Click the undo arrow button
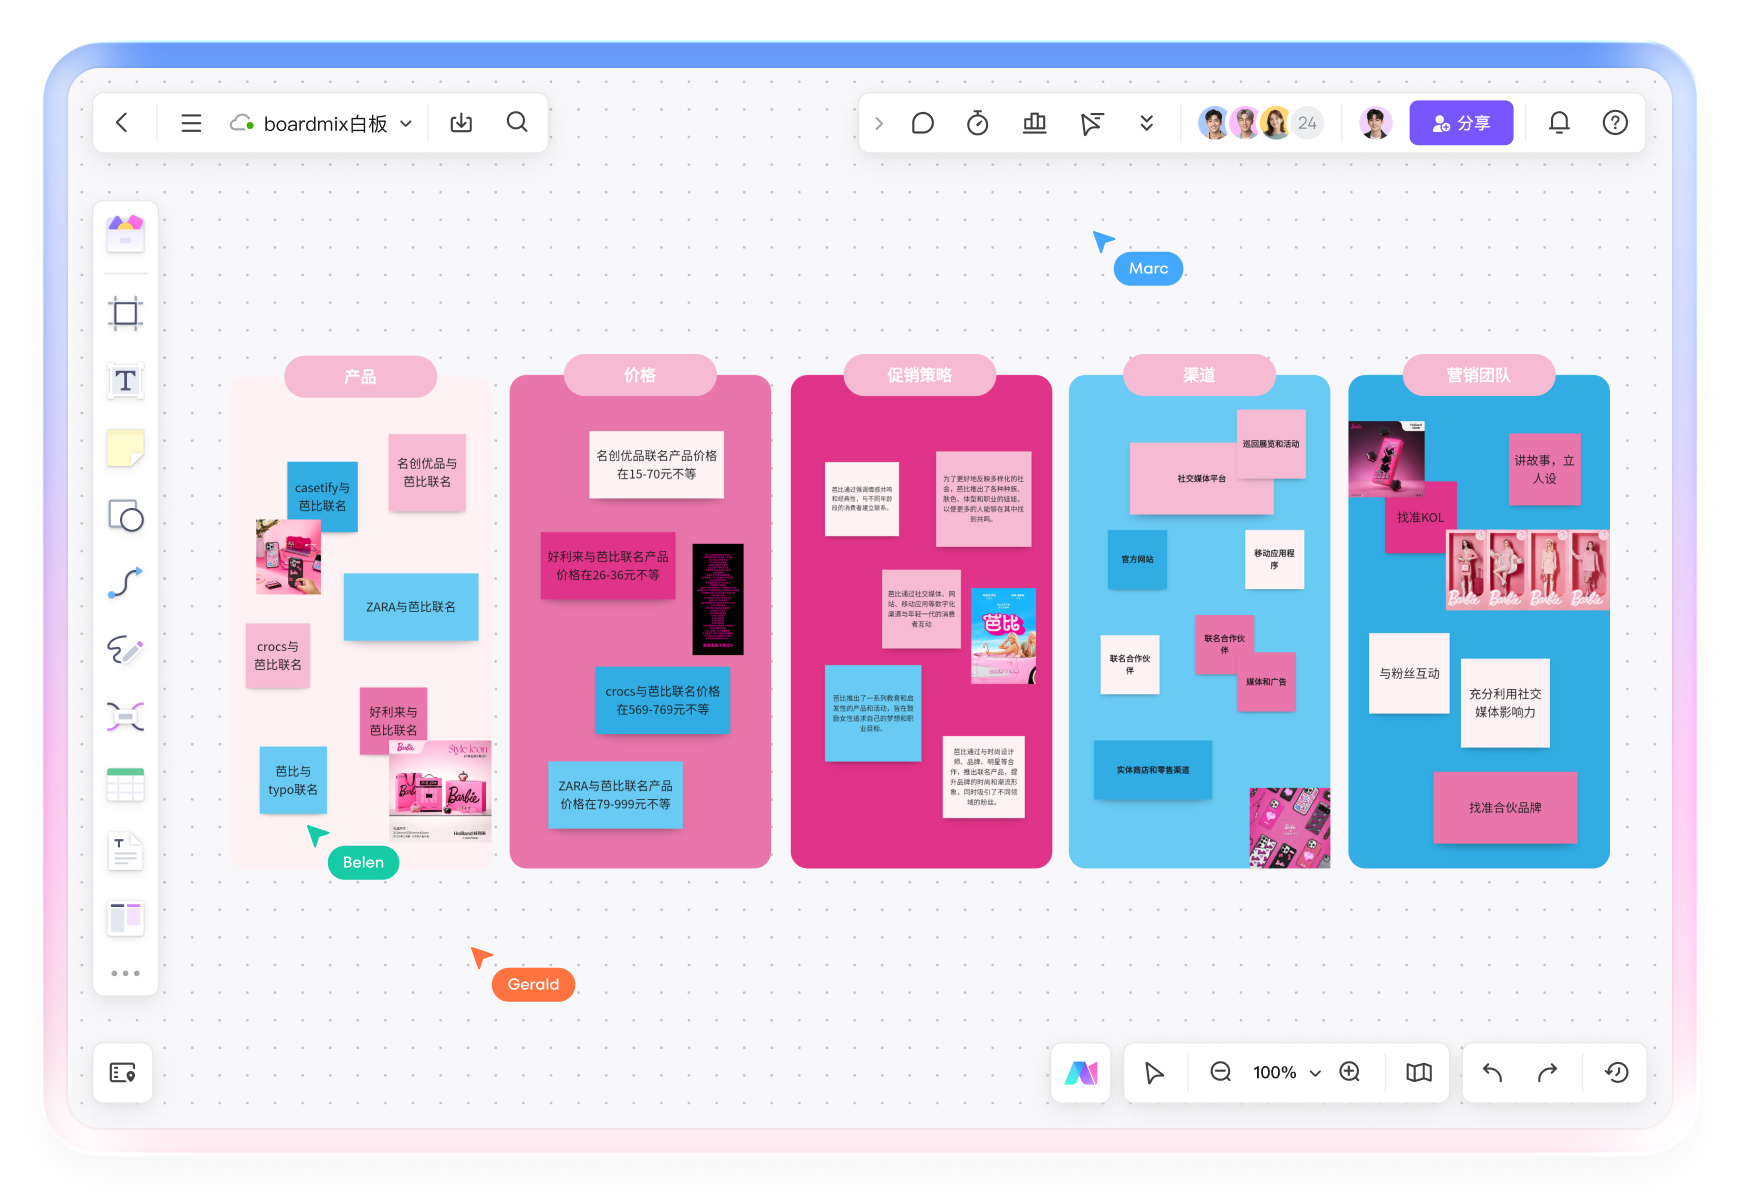Viewport: 1740px width, 1196px height. 1492,1073
